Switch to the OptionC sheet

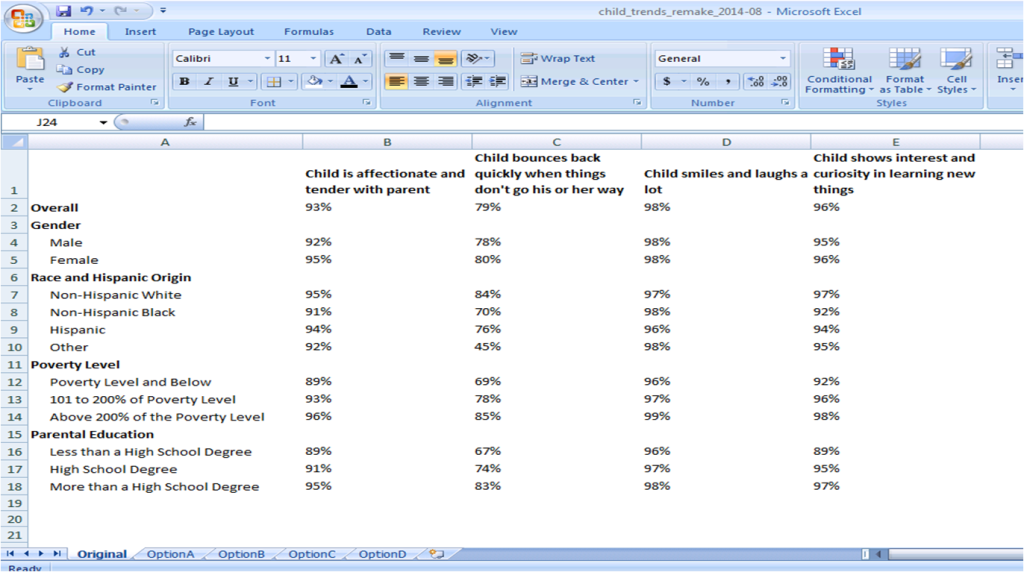coord(312,554)
